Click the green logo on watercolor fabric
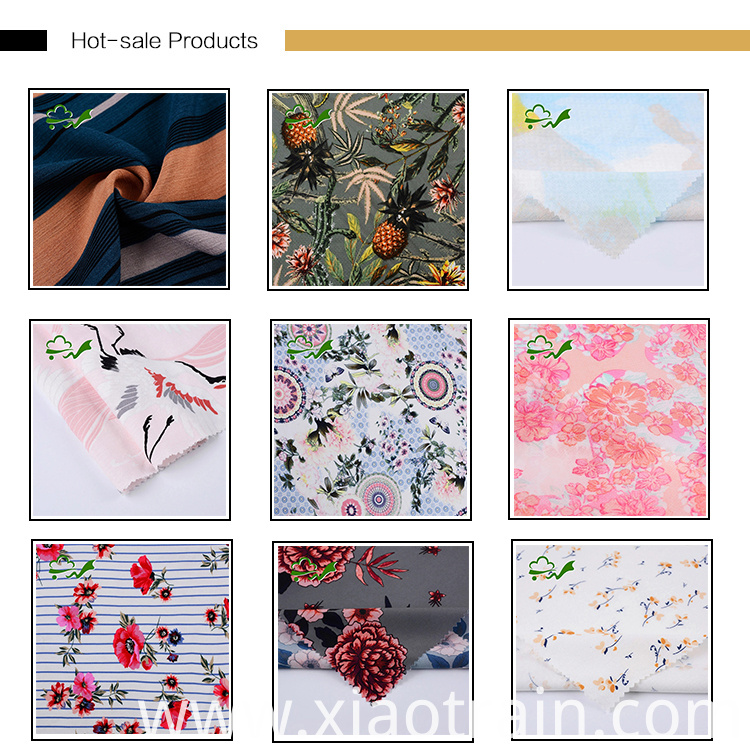Viewport: 750px width, 750px height. 548,117
